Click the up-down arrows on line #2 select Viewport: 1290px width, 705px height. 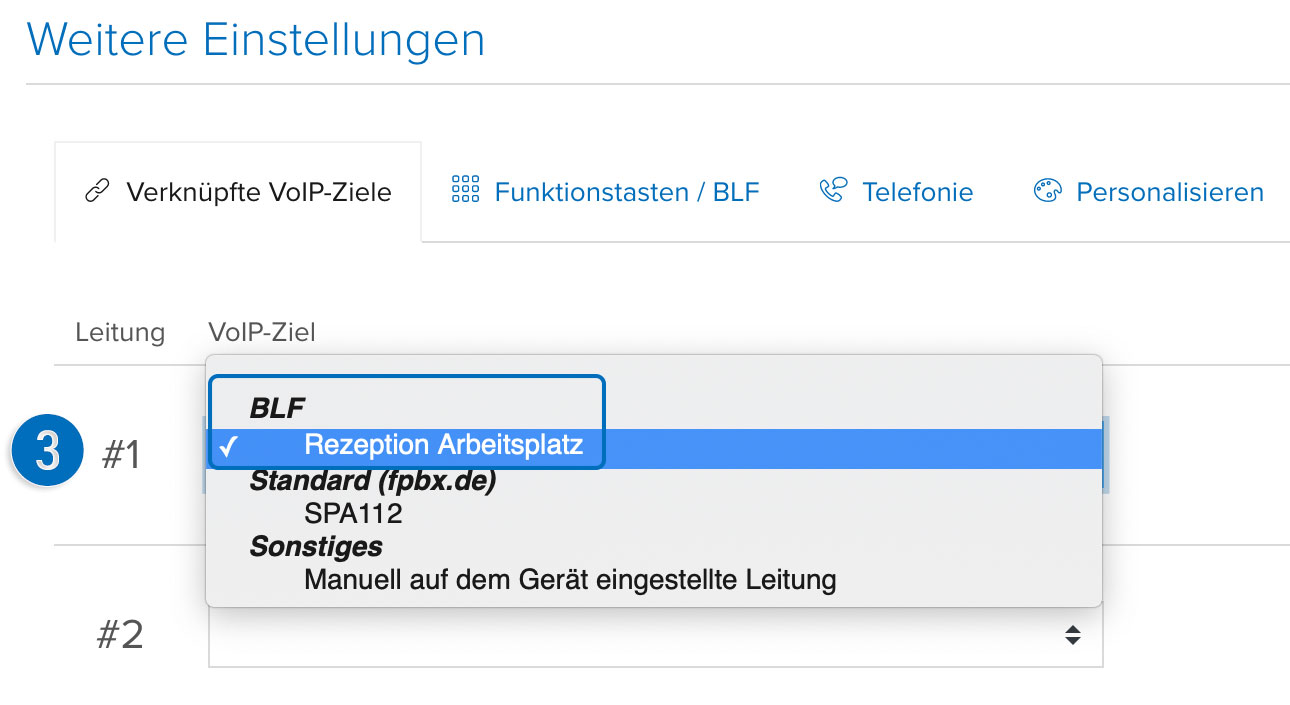click(1072, 635)
